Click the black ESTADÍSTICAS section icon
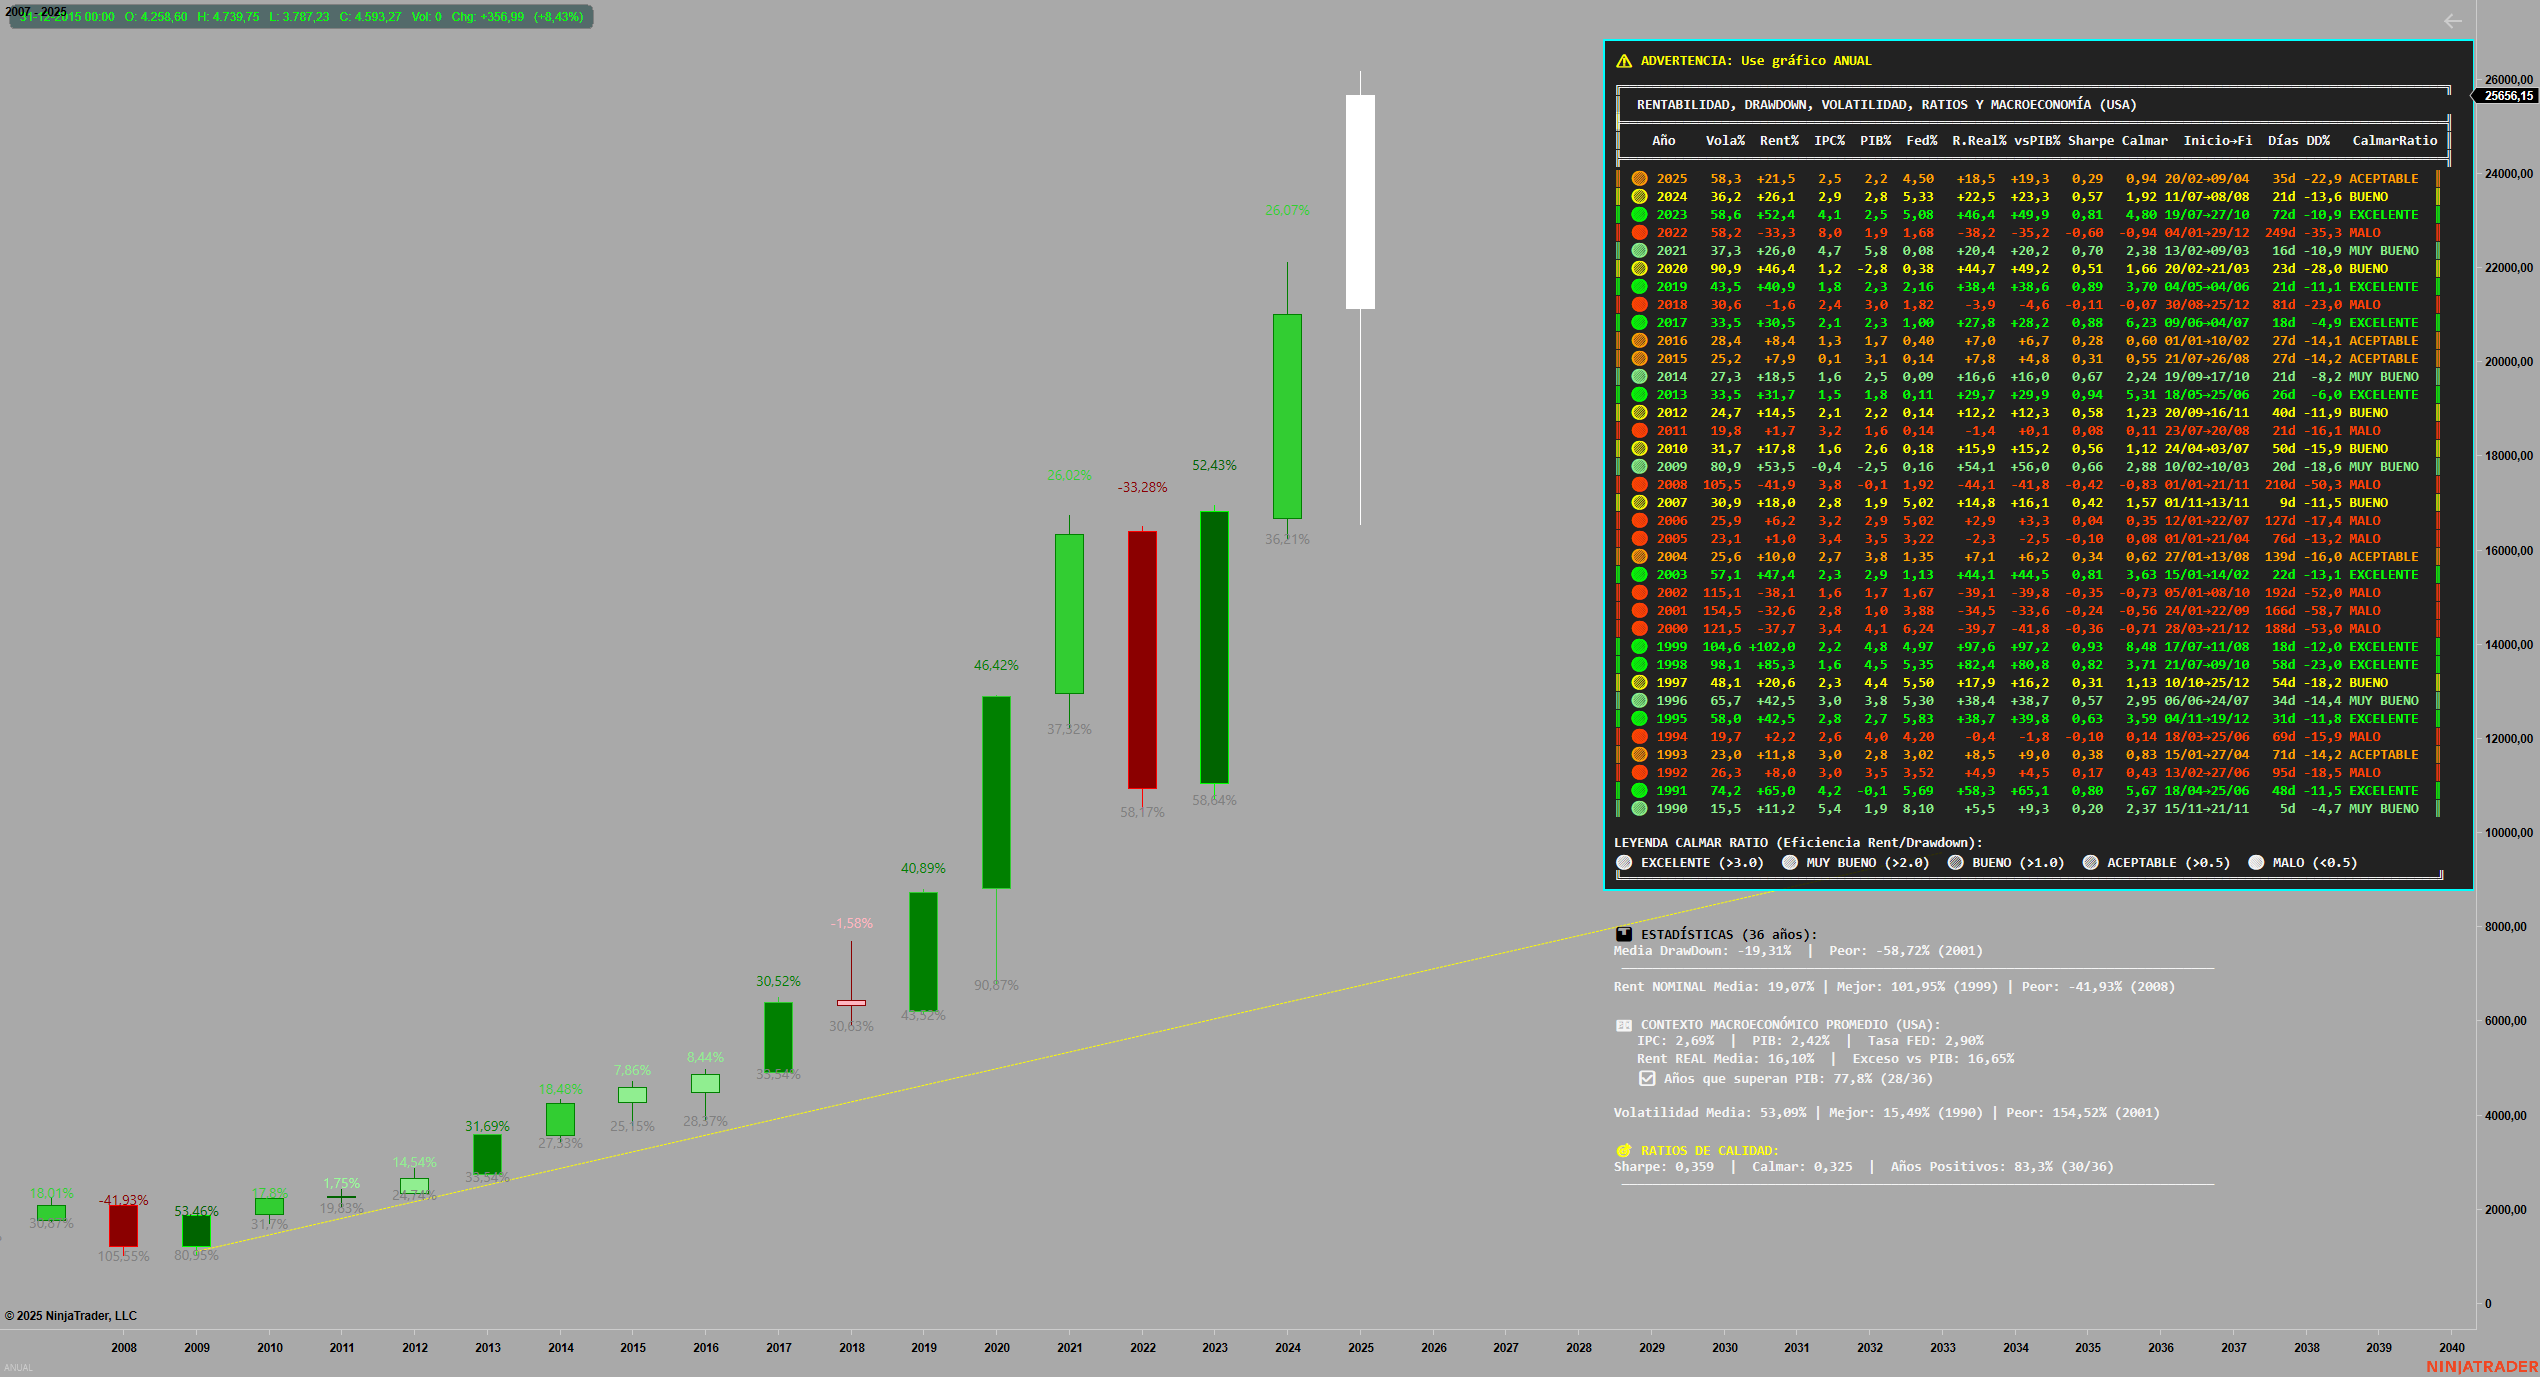Viewport: 2540px width, 1377px height. tap(1624, 934)
